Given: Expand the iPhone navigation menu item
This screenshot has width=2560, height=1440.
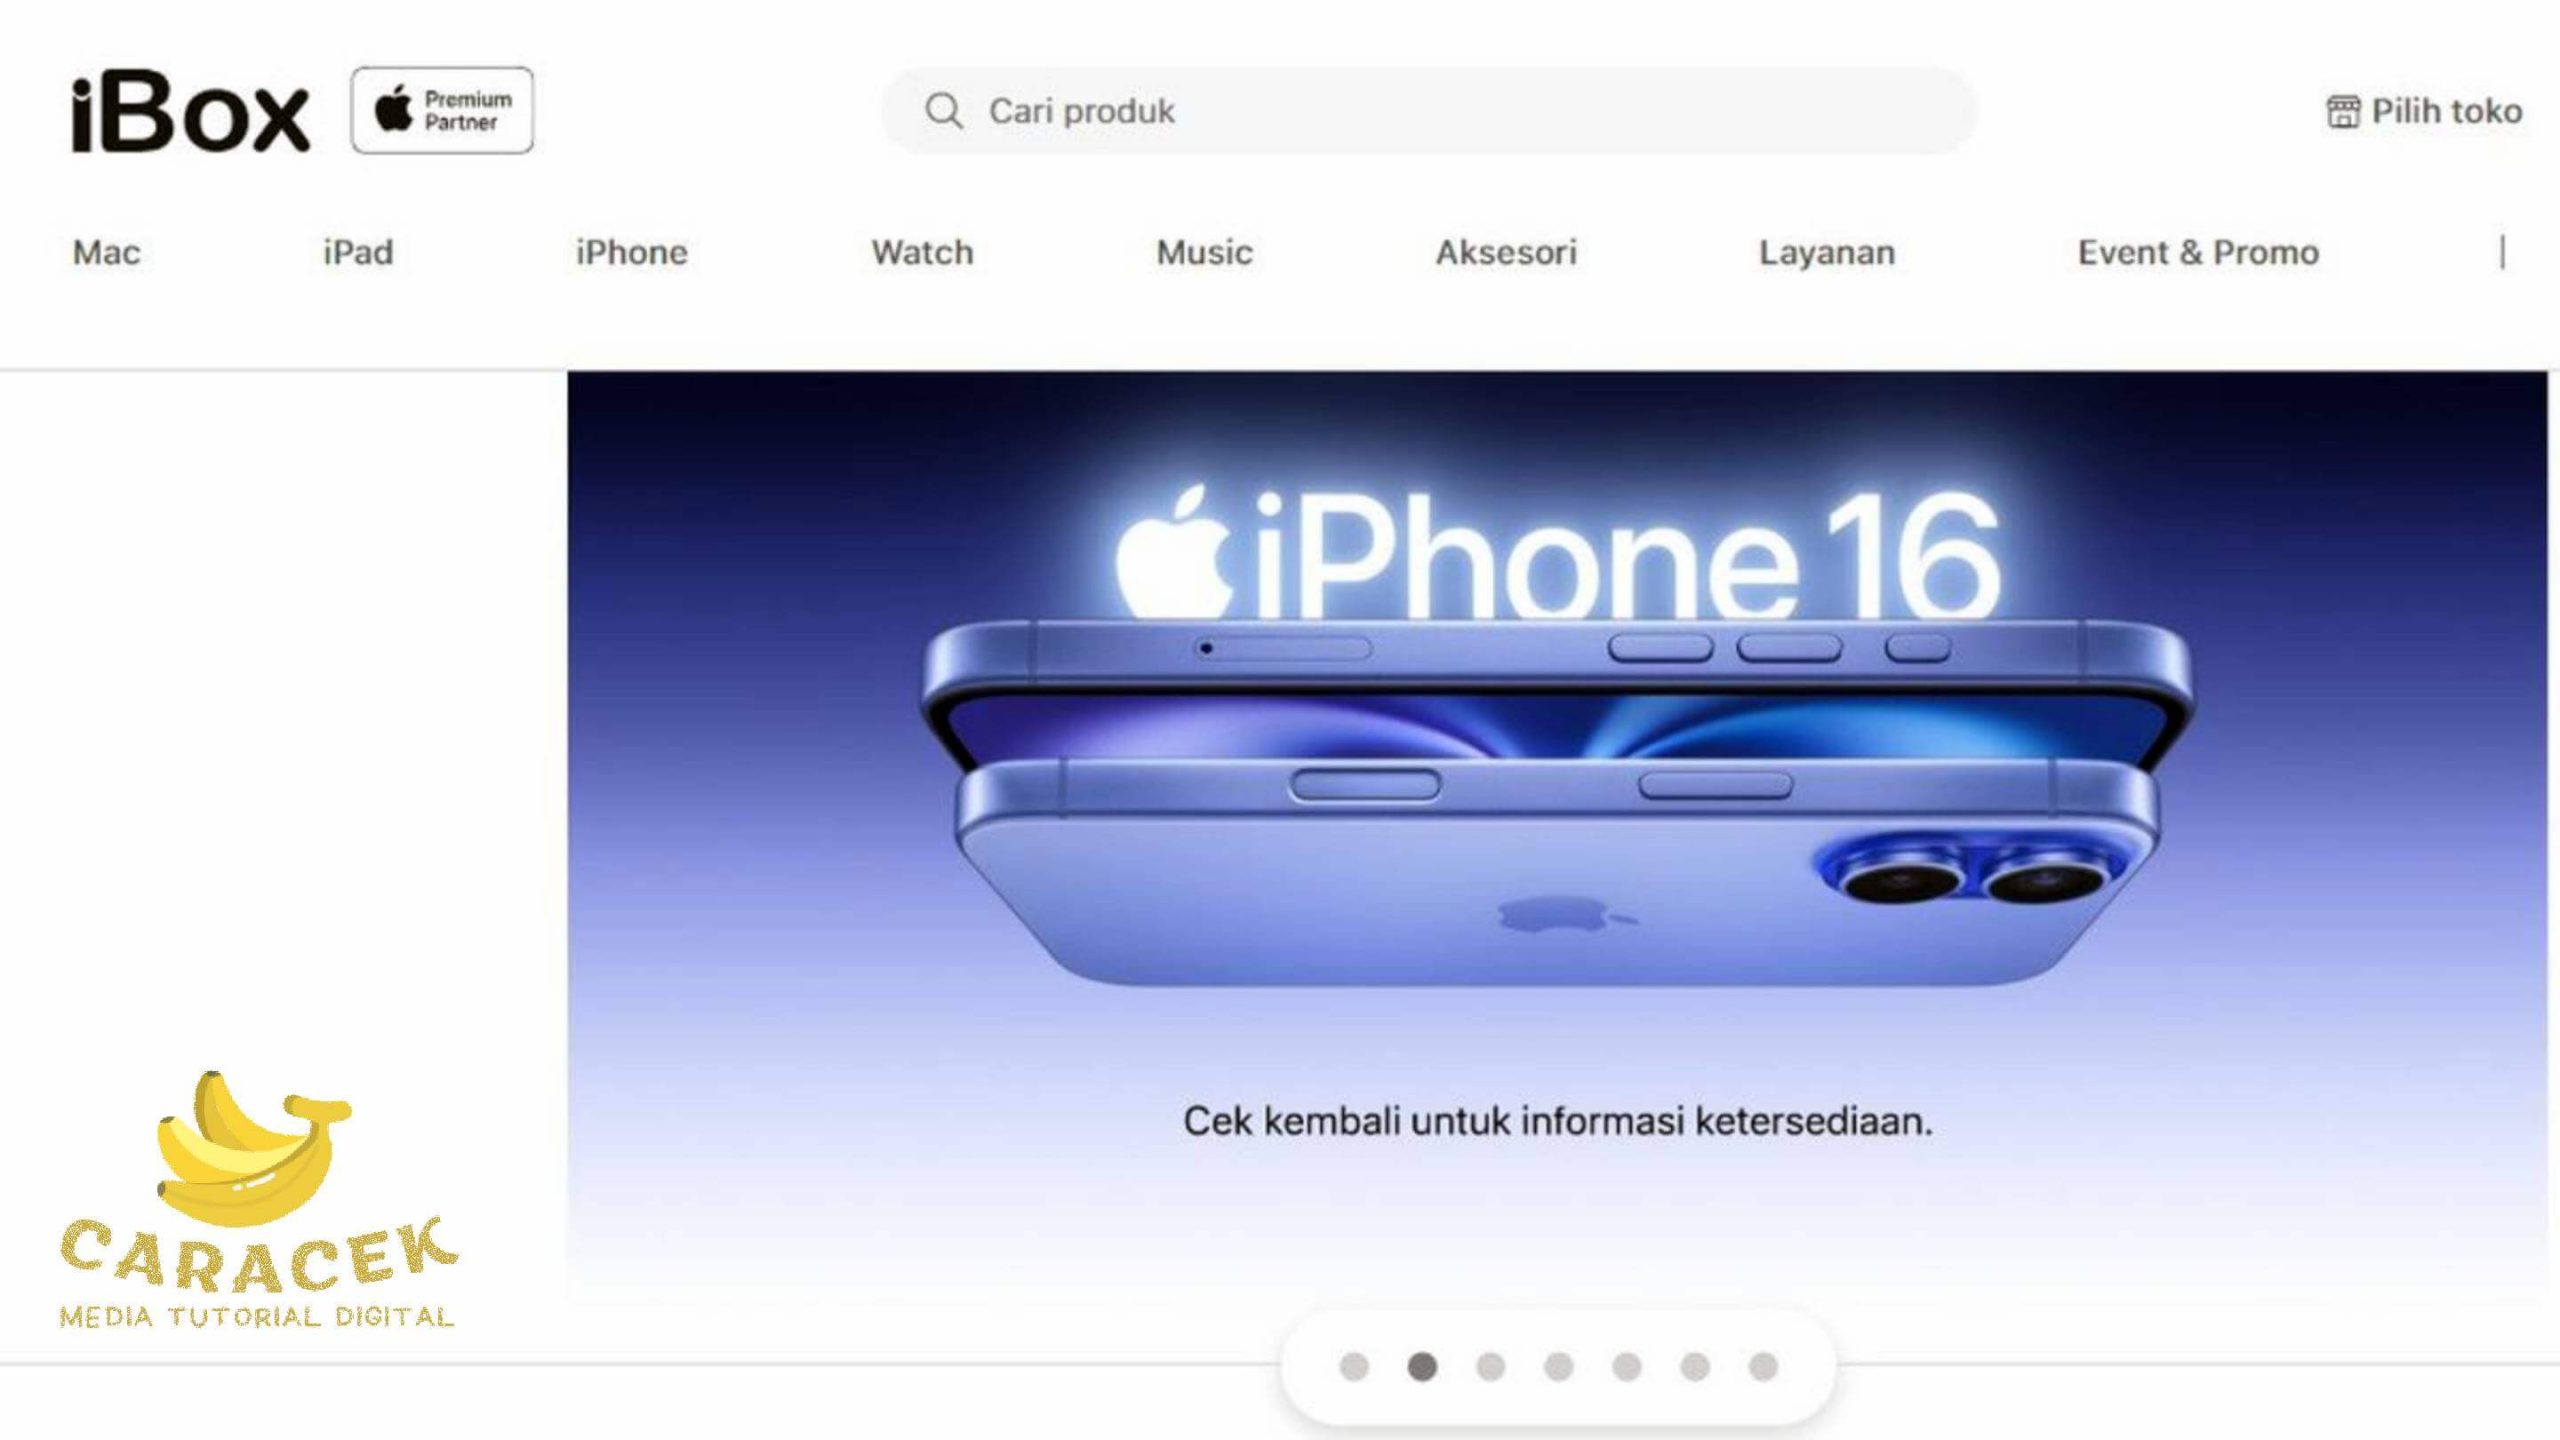Looking at the screenshot, I should [x=631, y=250].
